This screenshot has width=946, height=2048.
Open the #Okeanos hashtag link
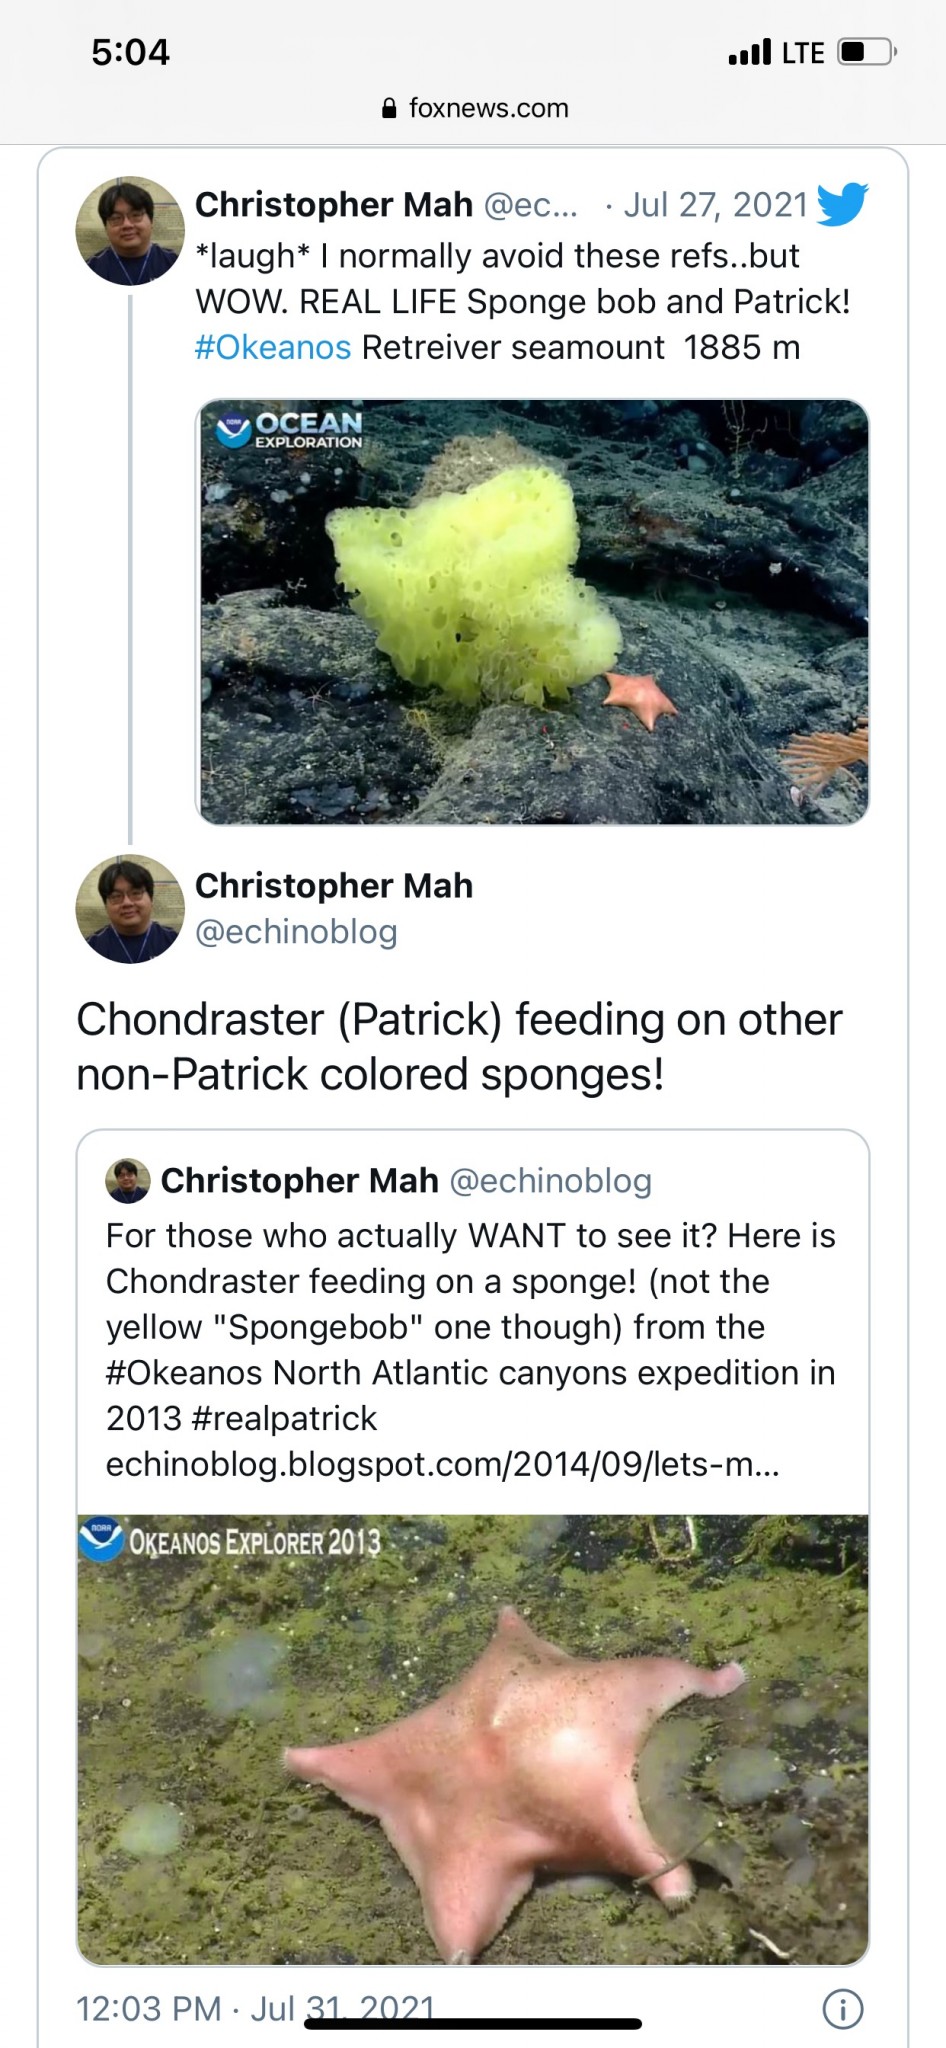(x=273, y=348)
